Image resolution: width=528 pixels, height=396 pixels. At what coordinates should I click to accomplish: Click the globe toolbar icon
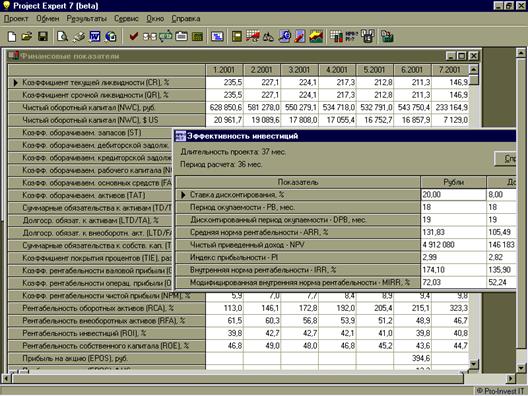[110, 36]
